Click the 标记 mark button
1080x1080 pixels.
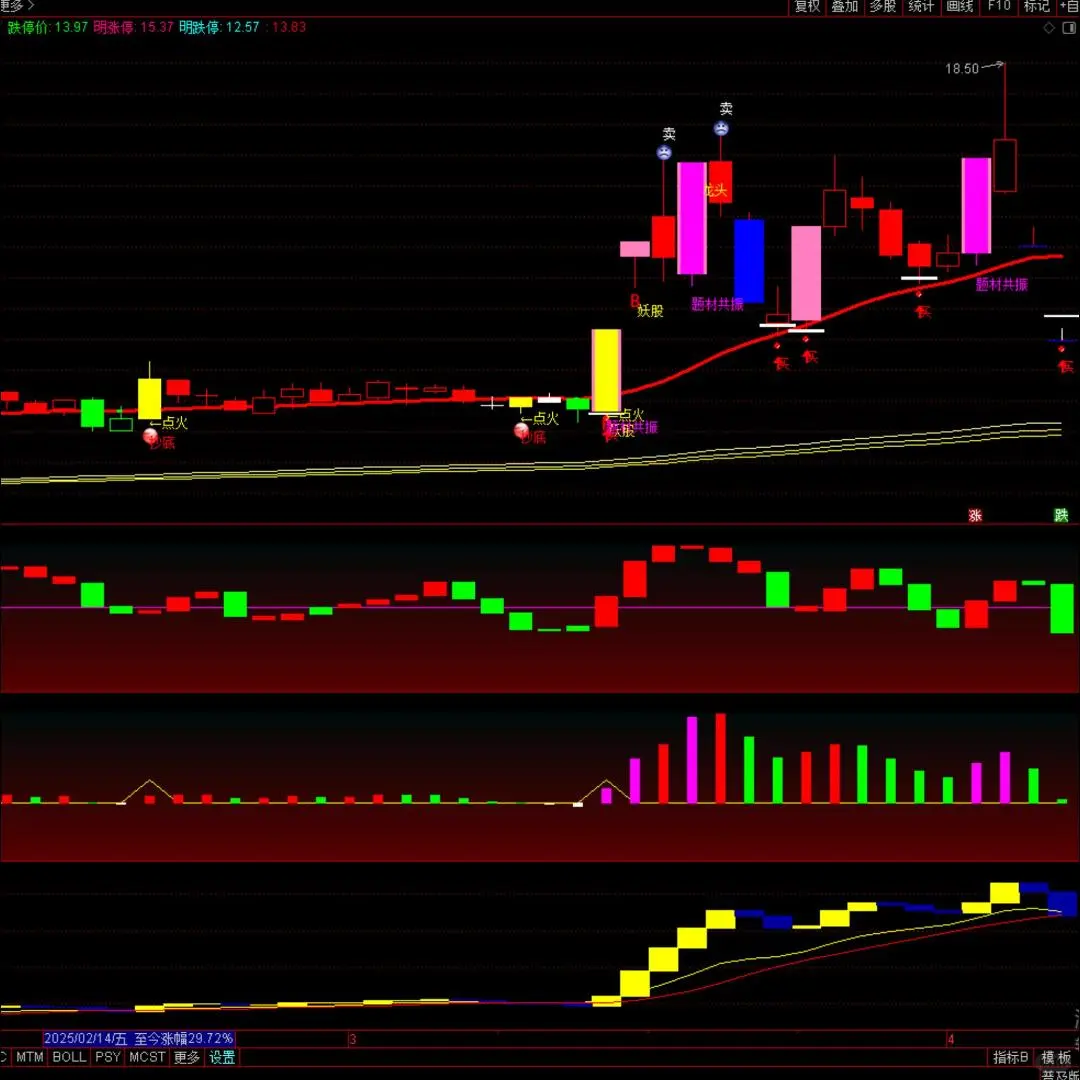(1037, 7)
